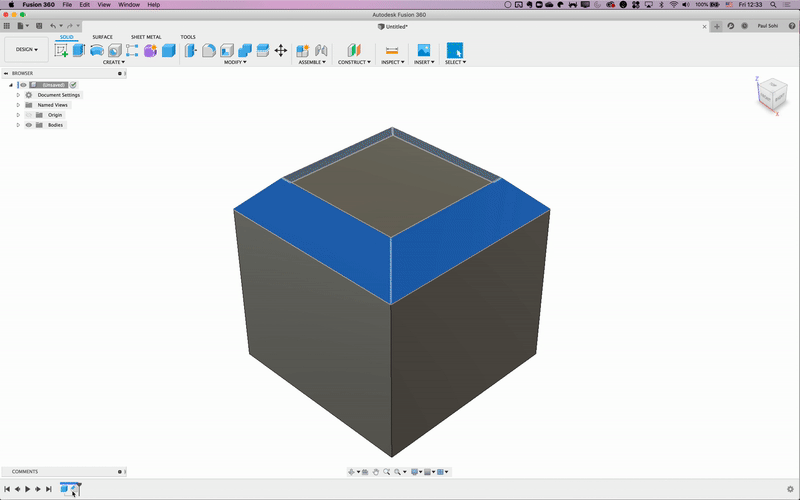This screenshot has height=500, width=800.
Task: Toggle visibility eye of the Origin folder
Action: click(x=28, y=115)
